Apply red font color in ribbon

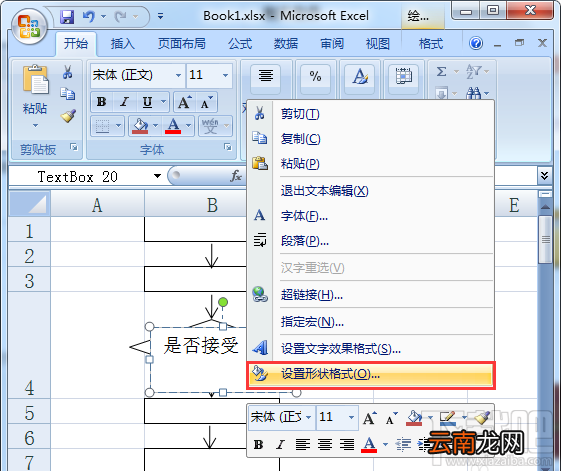coord(173,126)
